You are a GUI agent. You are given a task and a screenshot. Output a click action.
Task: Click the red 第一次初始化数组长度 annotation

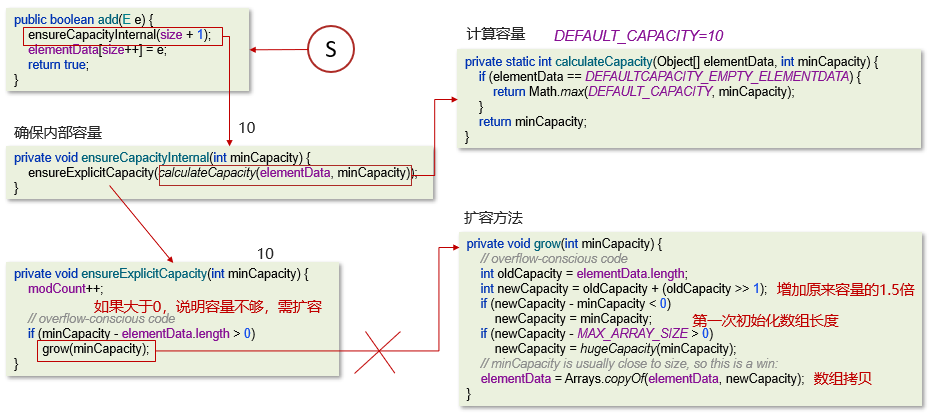(x=764, y=320)
